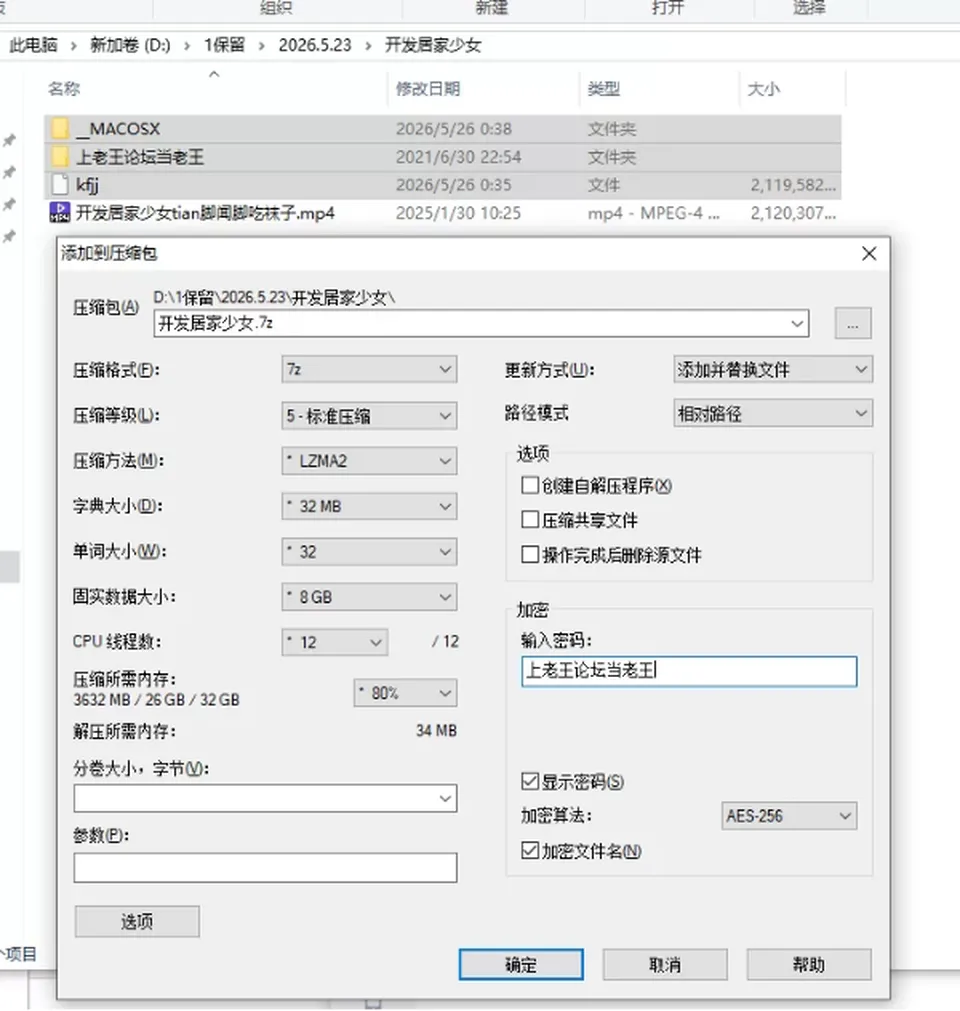Expand the 单词大小 dropdown

(x=369, y=552)
